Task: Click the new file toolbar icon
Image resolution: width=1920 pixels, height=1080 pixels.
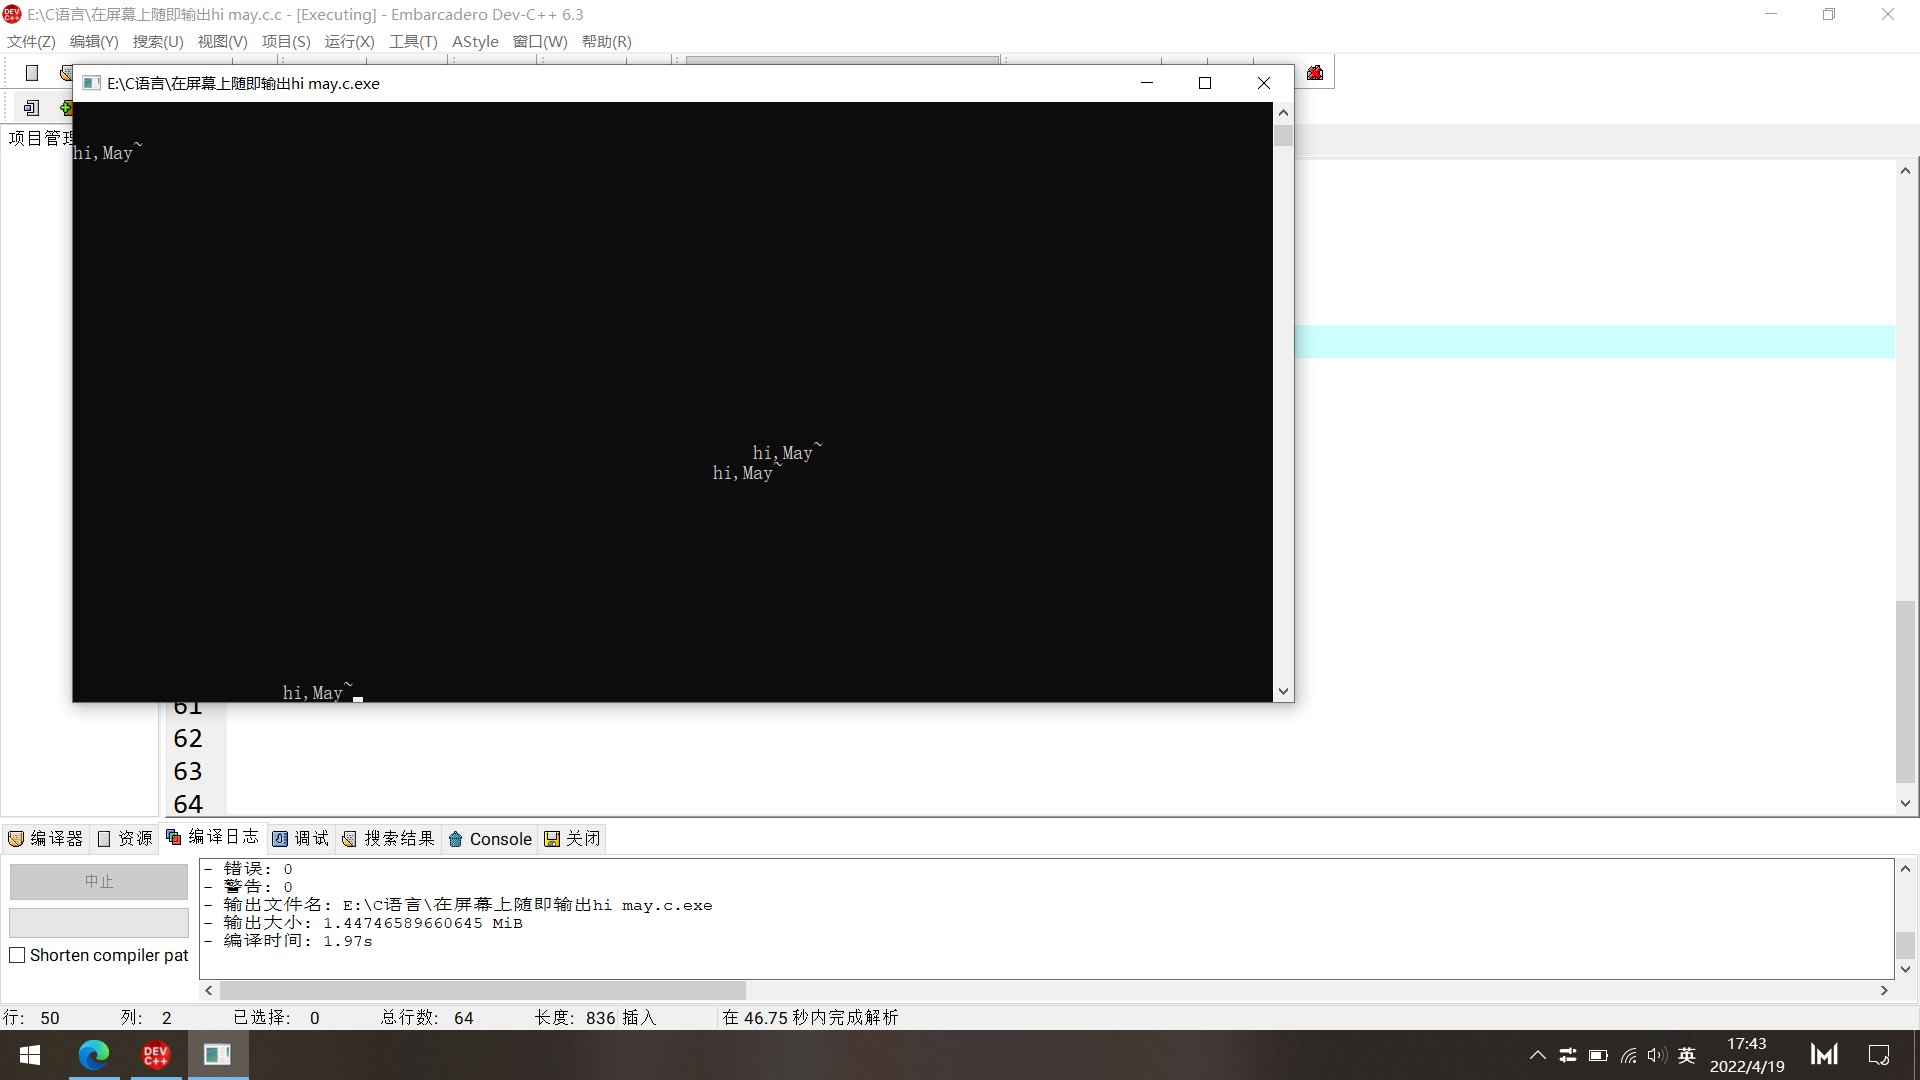Action: pos(32,73)
